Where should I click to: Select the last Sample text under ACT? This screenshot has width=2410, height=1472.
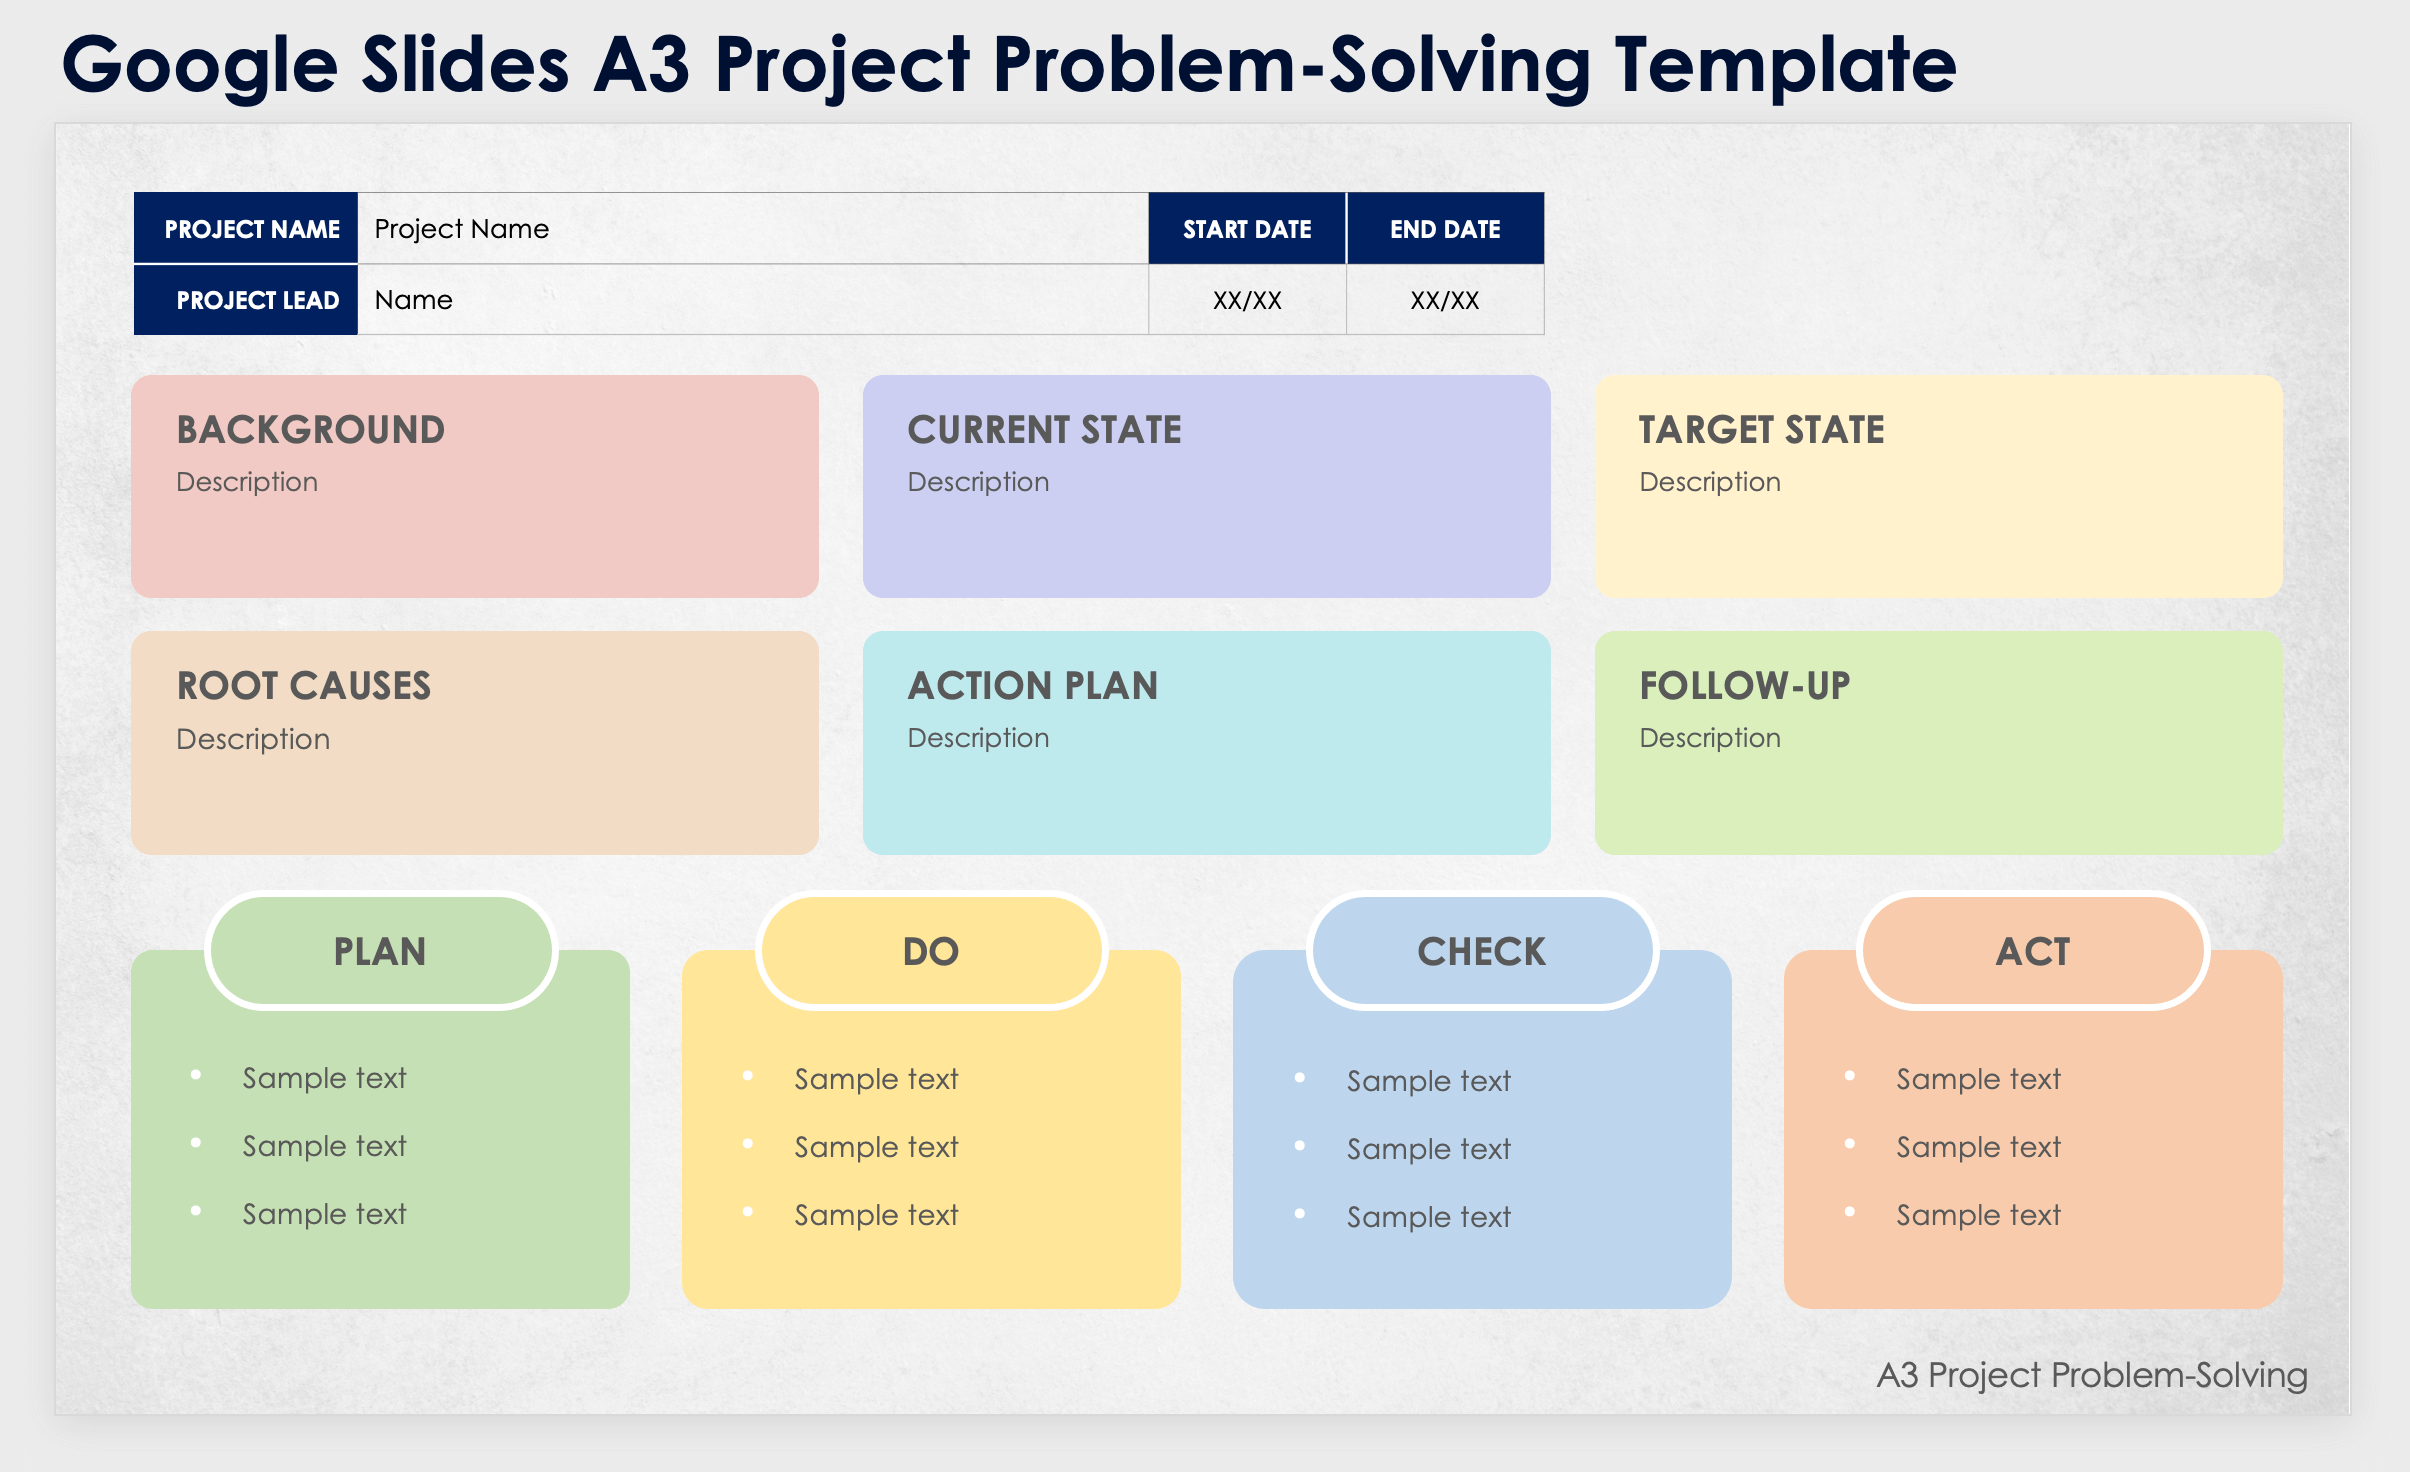[x=1978, y=1215]
